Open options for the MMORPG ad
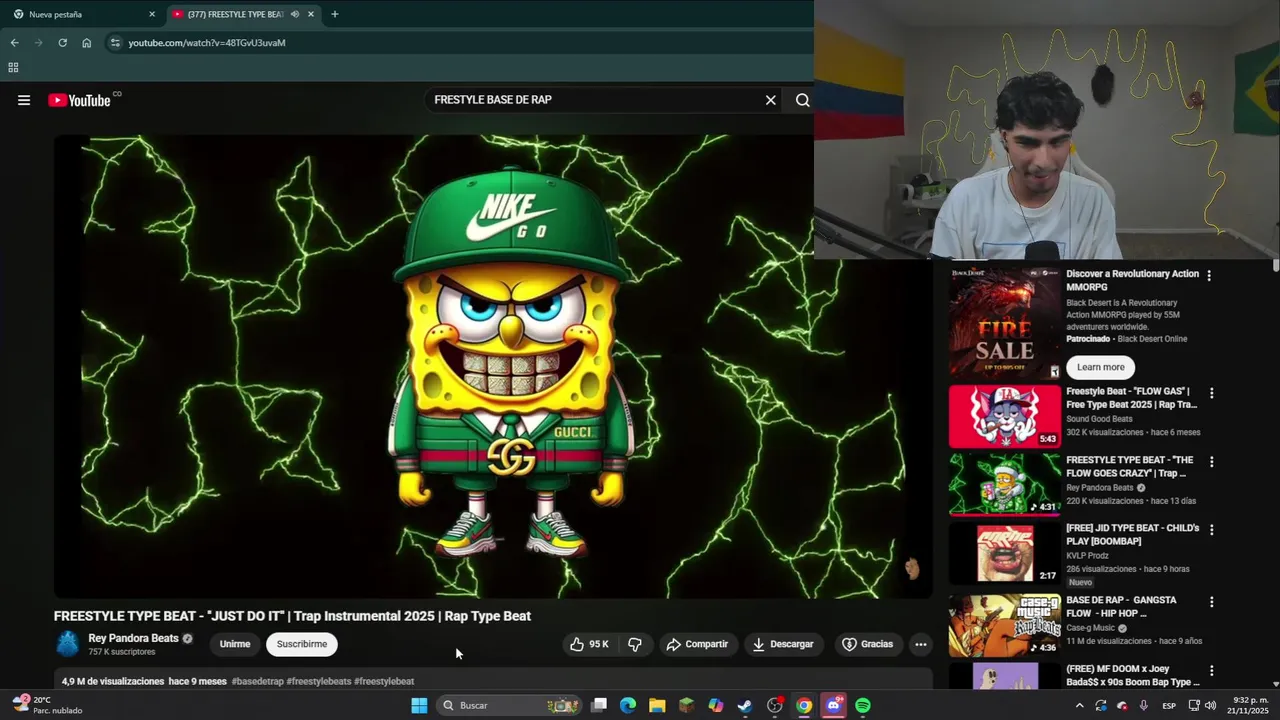 point(1209,276)
